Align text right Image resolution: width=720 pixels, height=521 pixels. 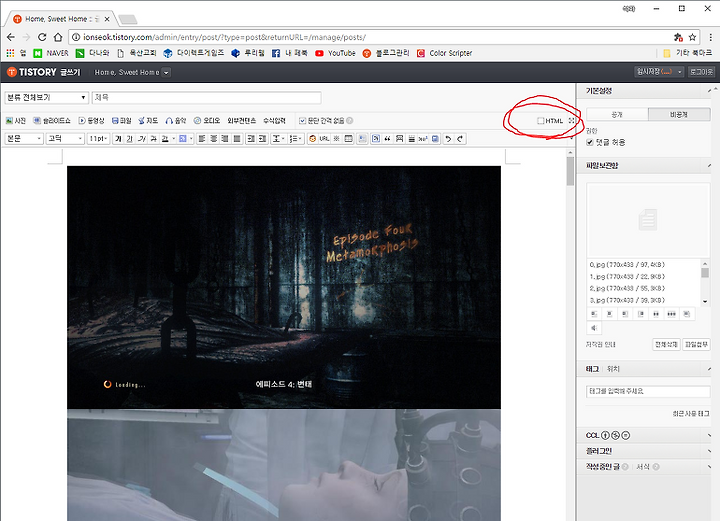pos(225,139)
